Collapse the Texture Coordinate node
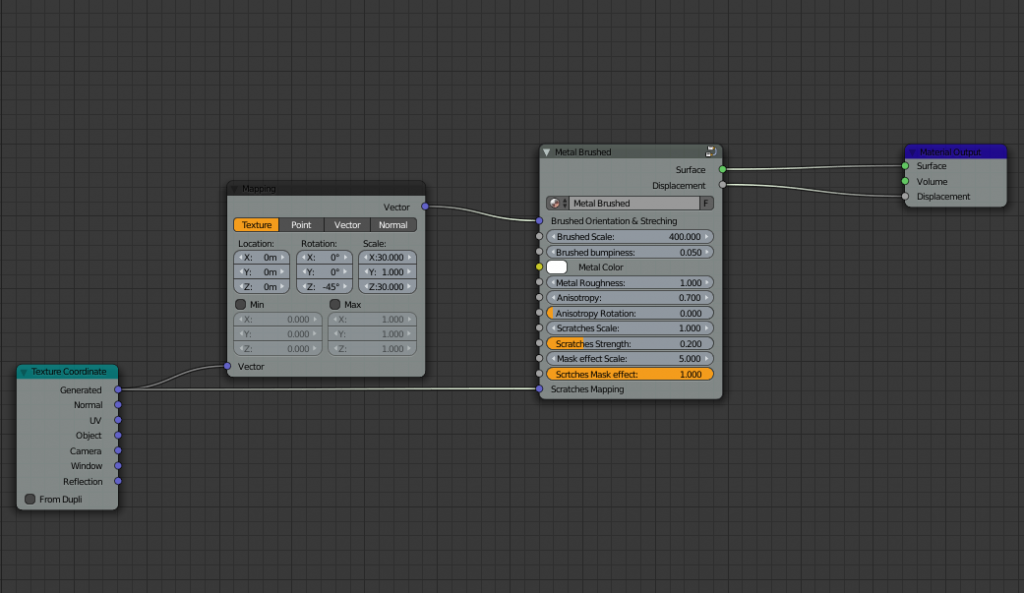The image size is (1024, 593). coord(24,372)
